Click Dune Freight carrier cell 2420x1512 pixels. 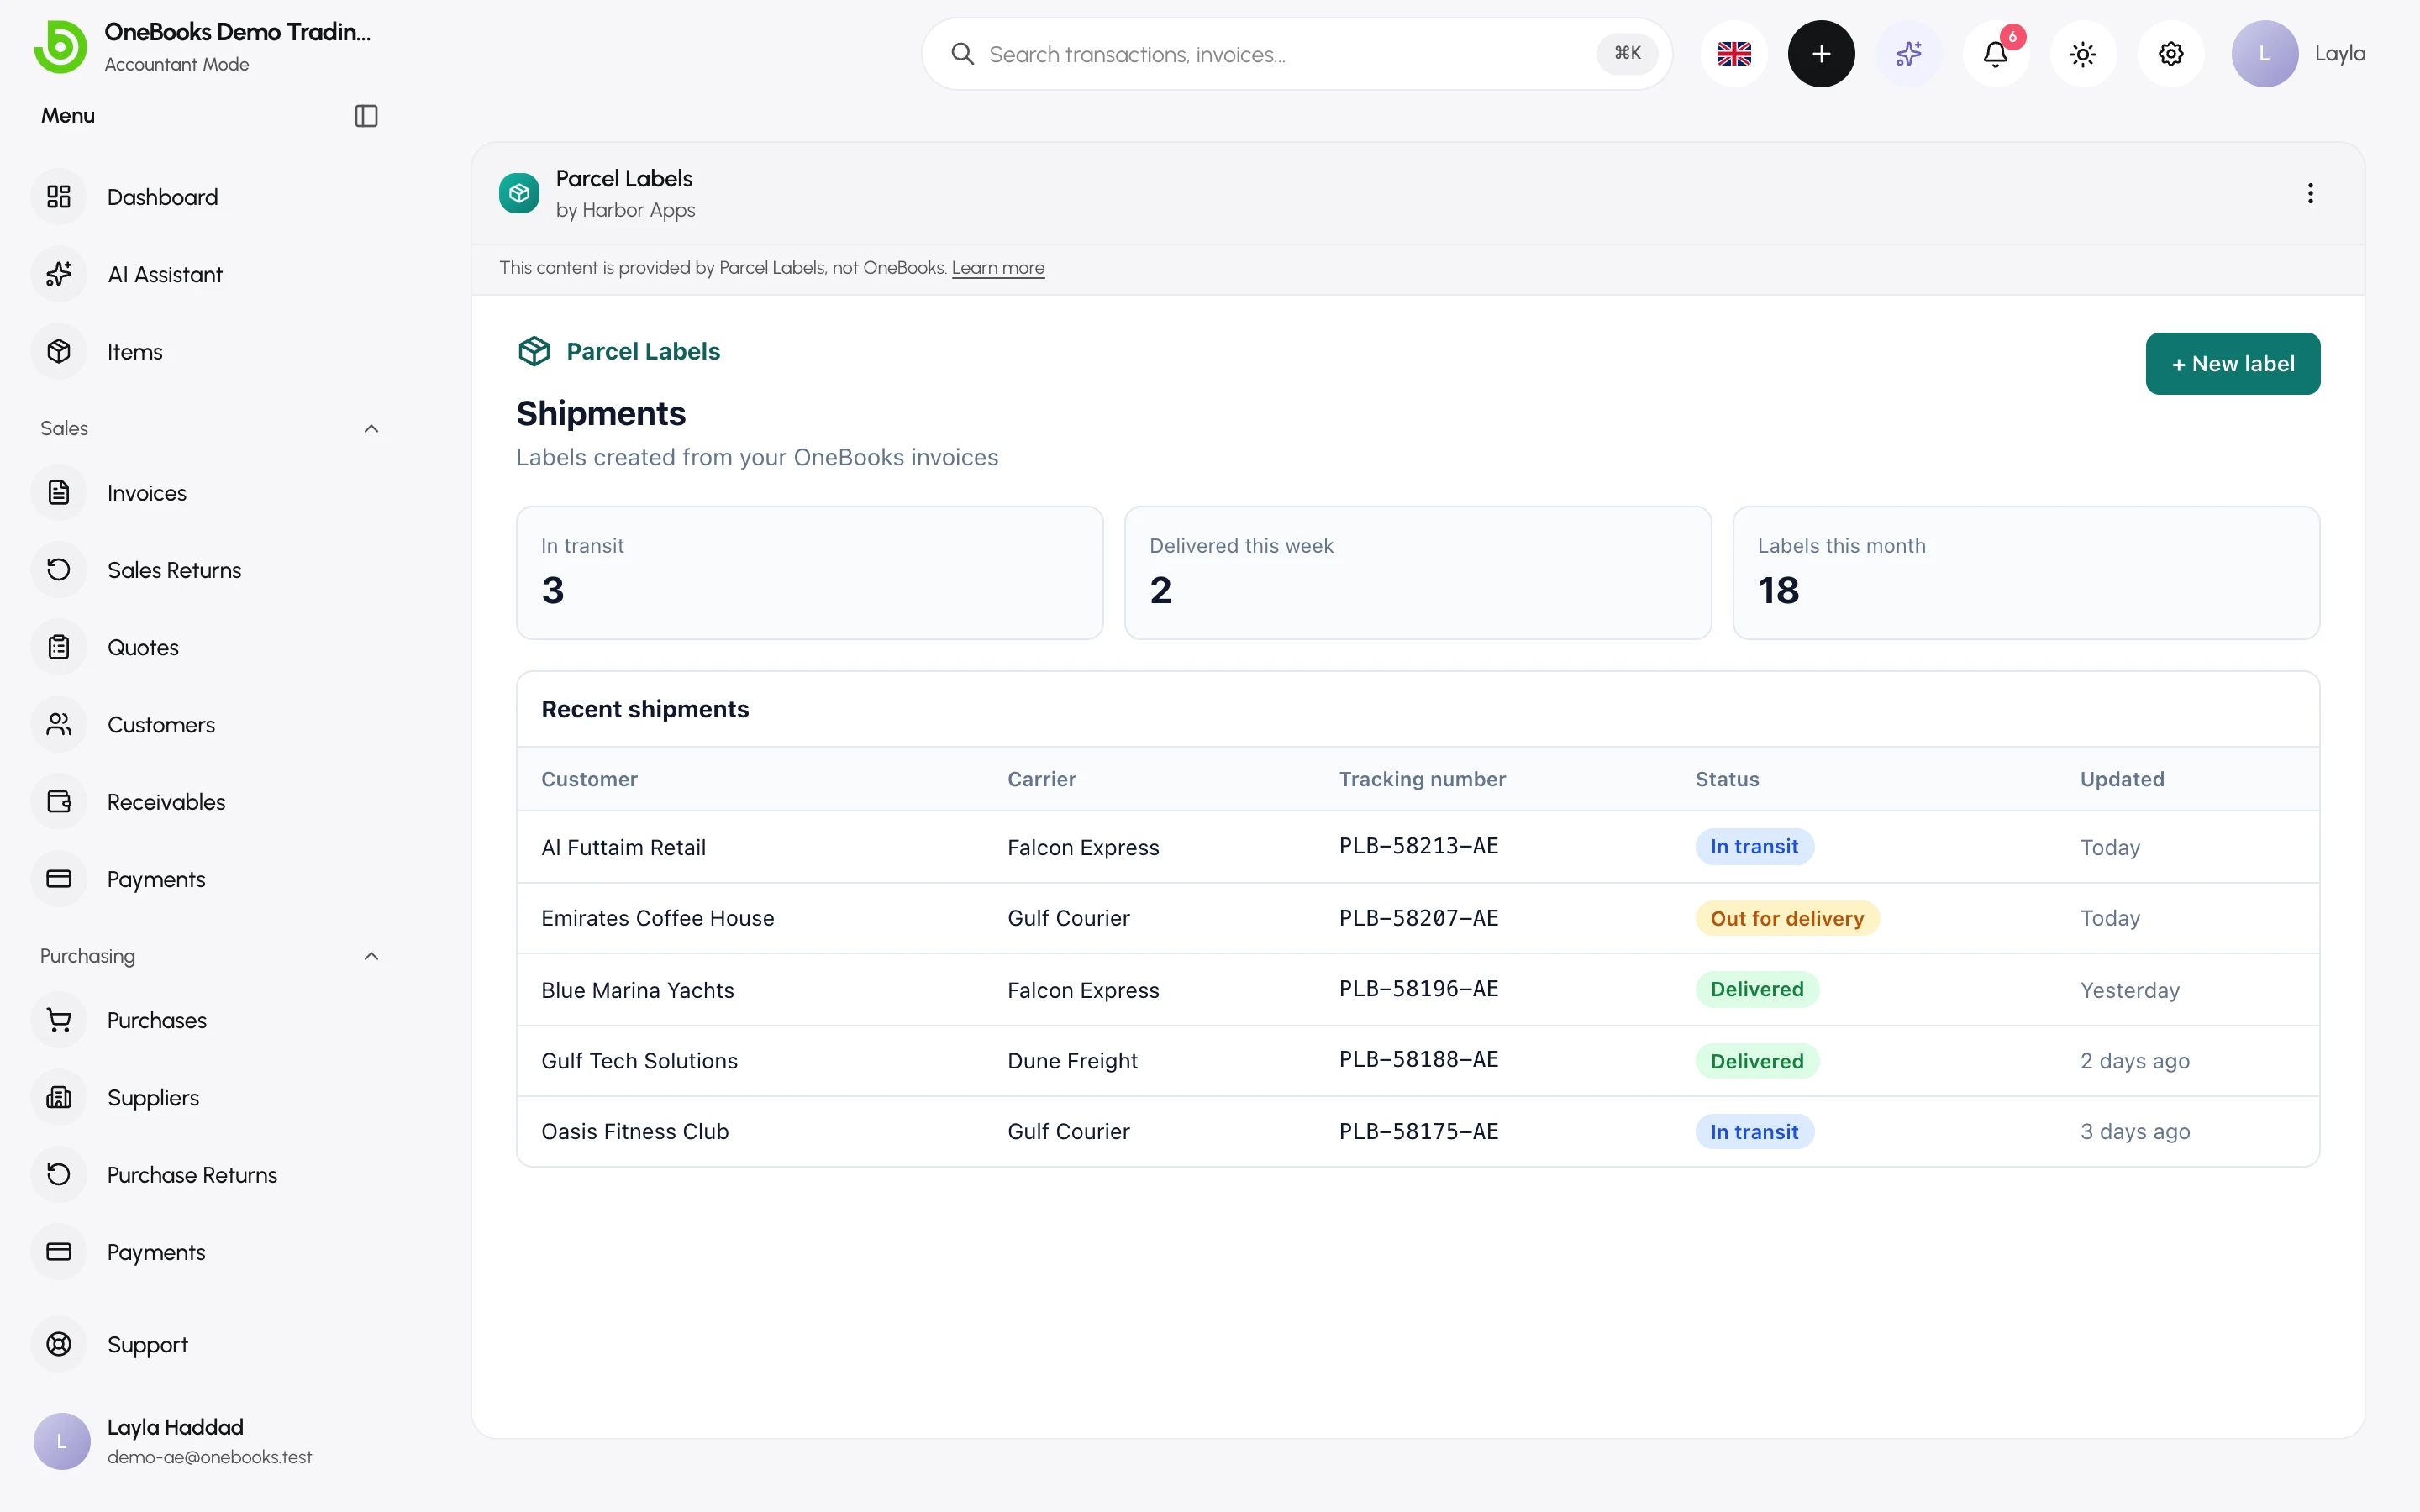pyautogui.click(x=1072, y=1061)
